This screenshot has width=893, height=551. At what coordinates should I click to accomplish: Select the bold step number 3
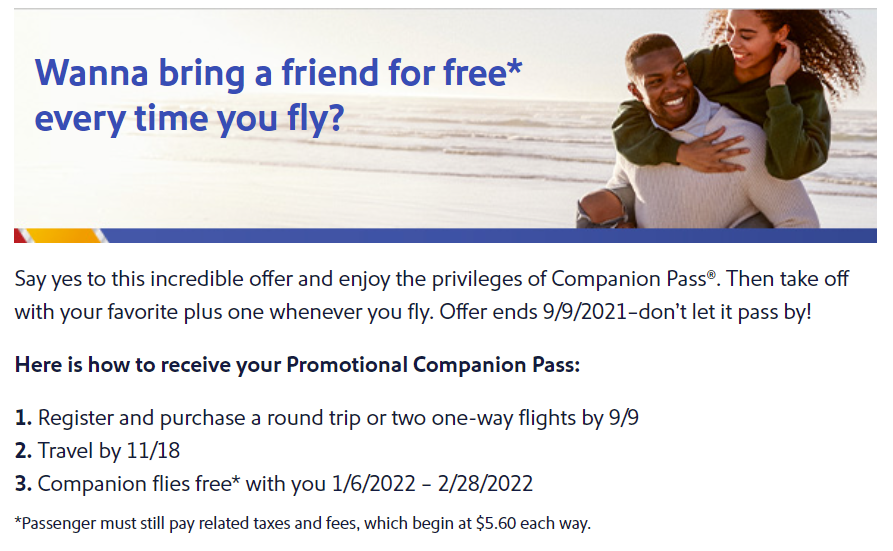click(x=23, y=484)
